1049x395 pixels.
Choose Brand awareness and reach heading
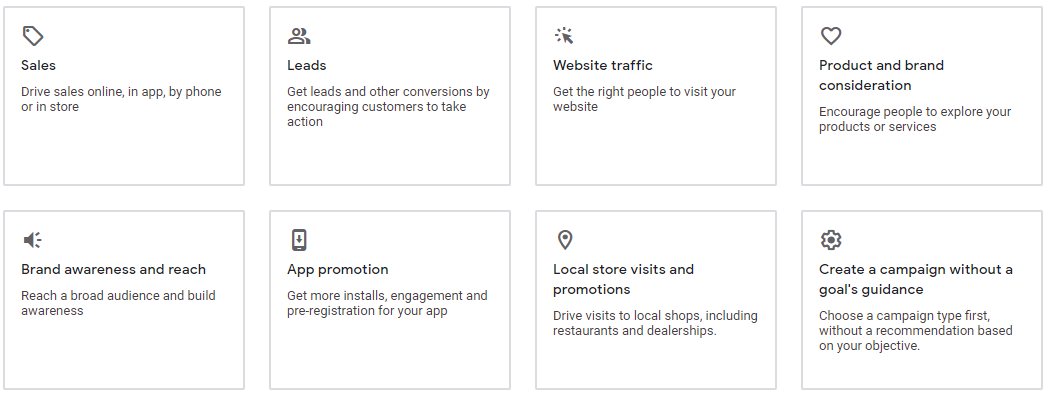(x=114, y=269)
